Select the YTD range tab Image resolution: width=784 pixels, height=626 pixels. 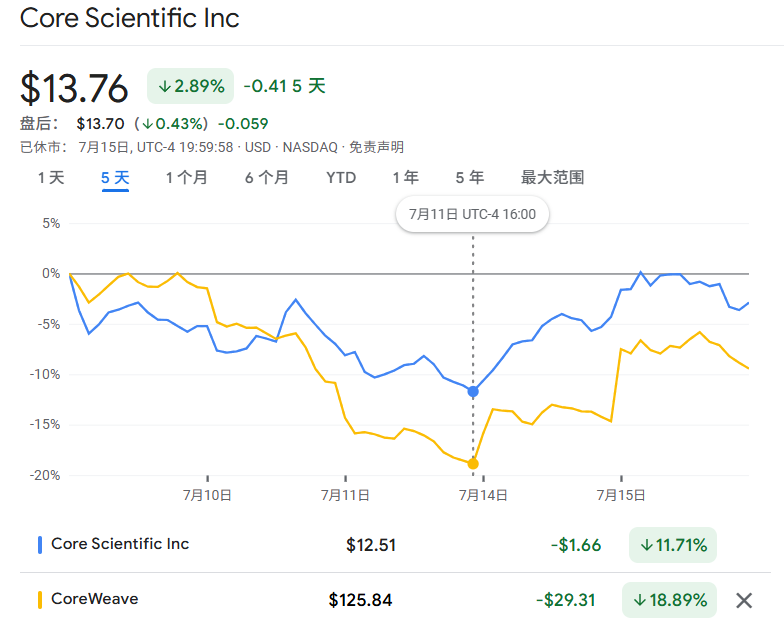341,178
